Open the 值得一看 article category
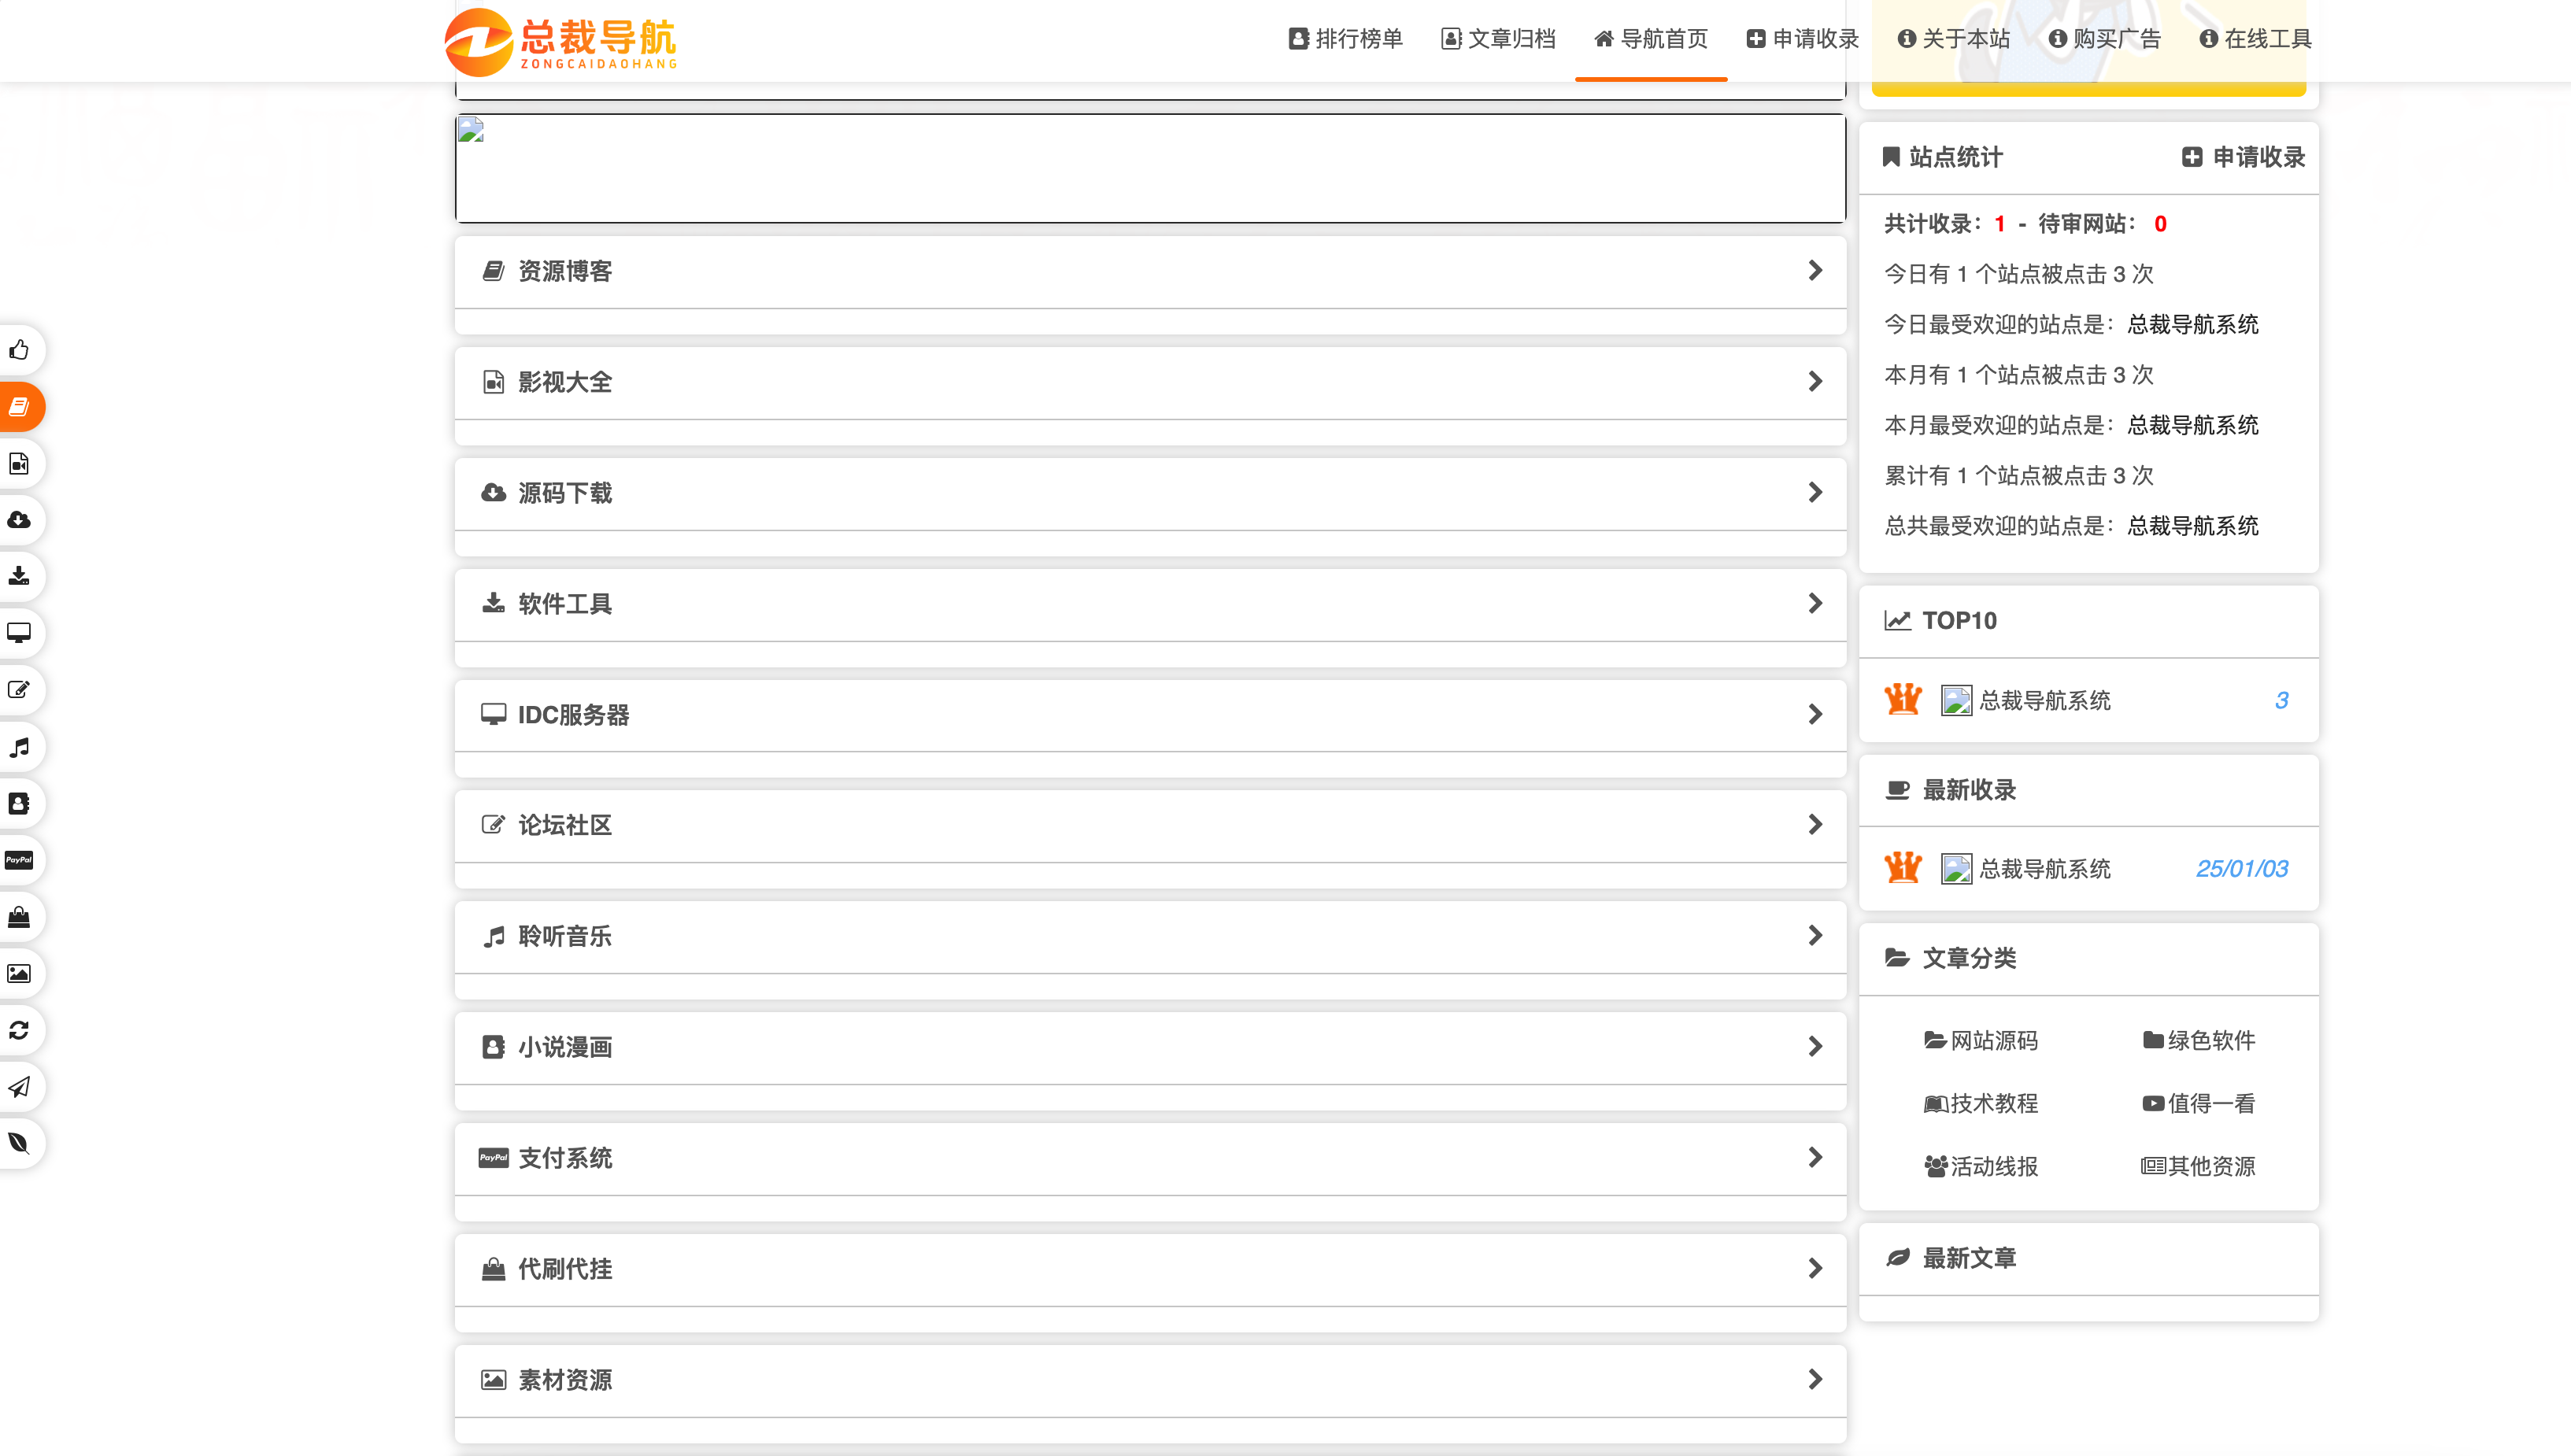2571x1456 pixels. pyautogui.click(x=2199, y=1103)
